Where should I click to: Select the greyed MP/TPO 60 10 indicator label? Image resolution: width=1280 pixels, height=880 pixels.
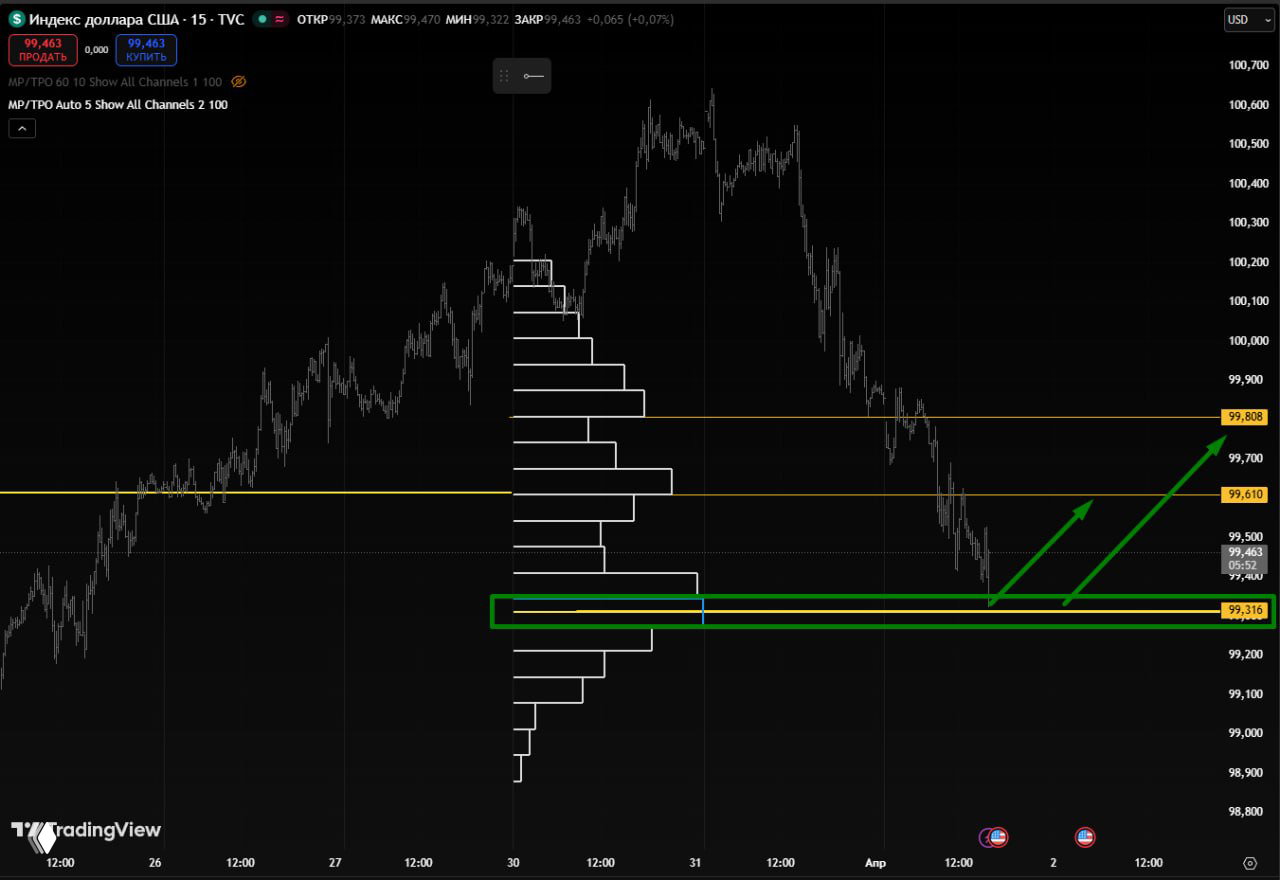114,82
